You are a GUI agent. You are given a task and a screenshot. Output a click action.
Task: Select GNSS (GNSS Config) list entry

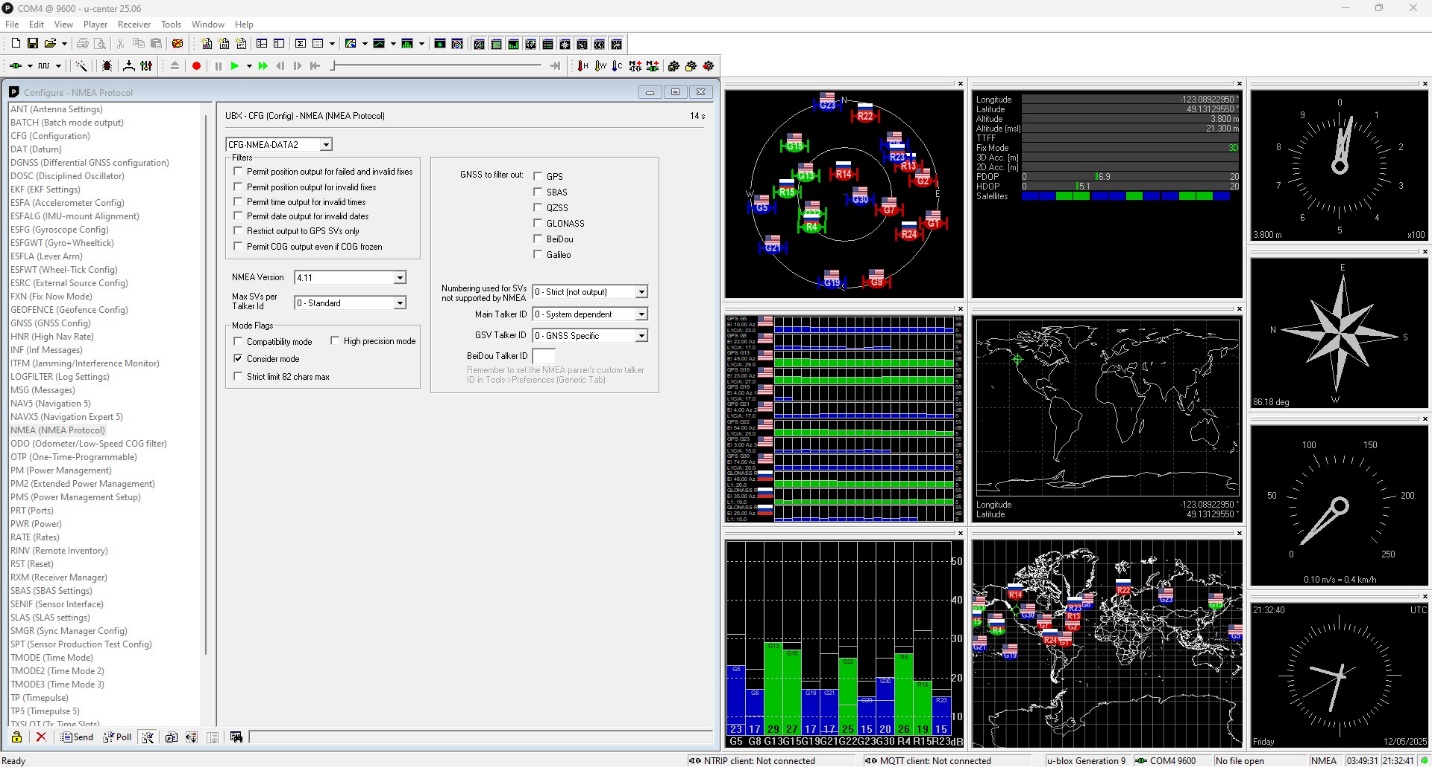pyautogui.click(x=50, y=323)
